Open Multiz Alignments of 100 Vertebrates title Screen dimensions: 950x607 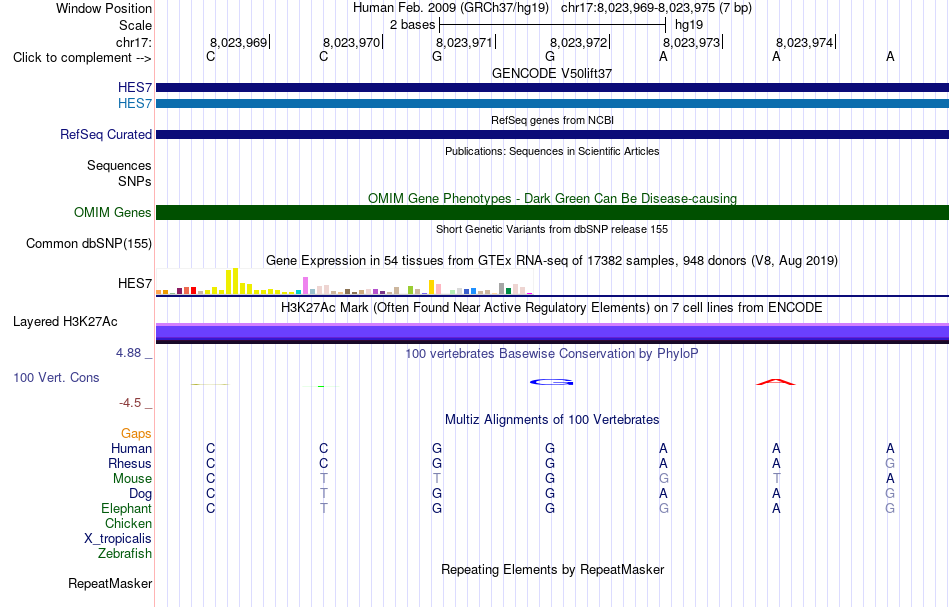(x=552, y=419)
